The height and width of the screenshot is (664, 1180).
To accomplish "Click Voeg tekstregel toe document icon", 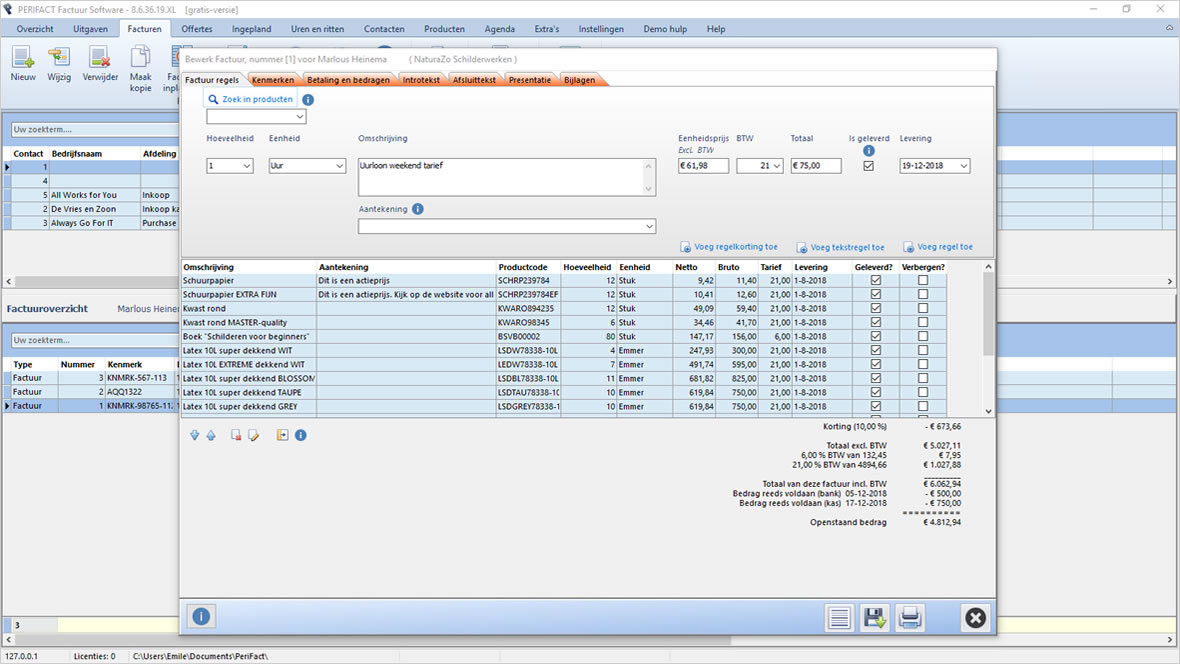I will click(801, 247).
